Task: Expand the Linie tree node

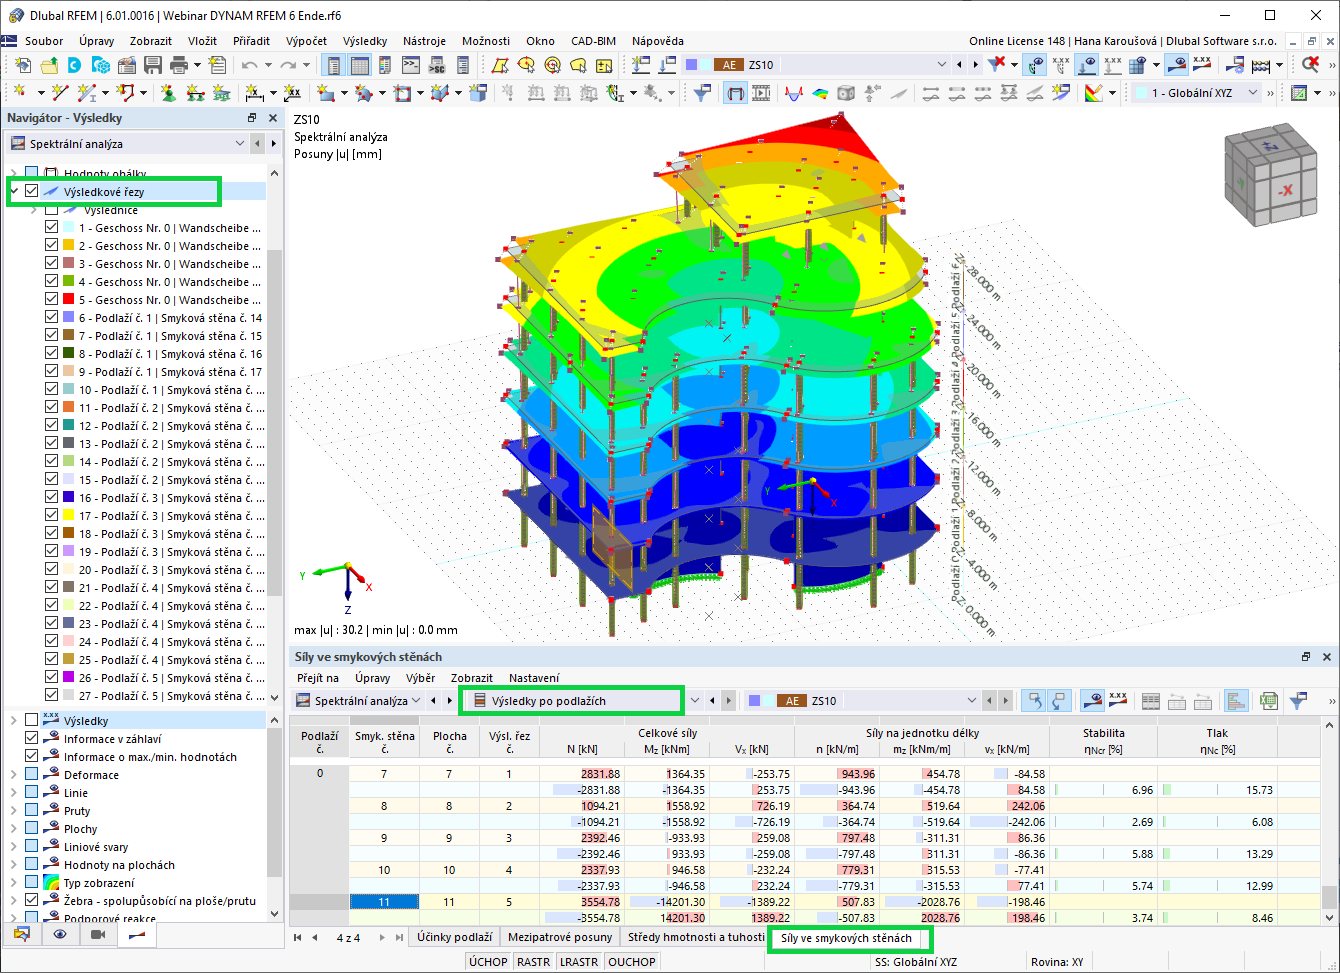Action: coord(14,793)
